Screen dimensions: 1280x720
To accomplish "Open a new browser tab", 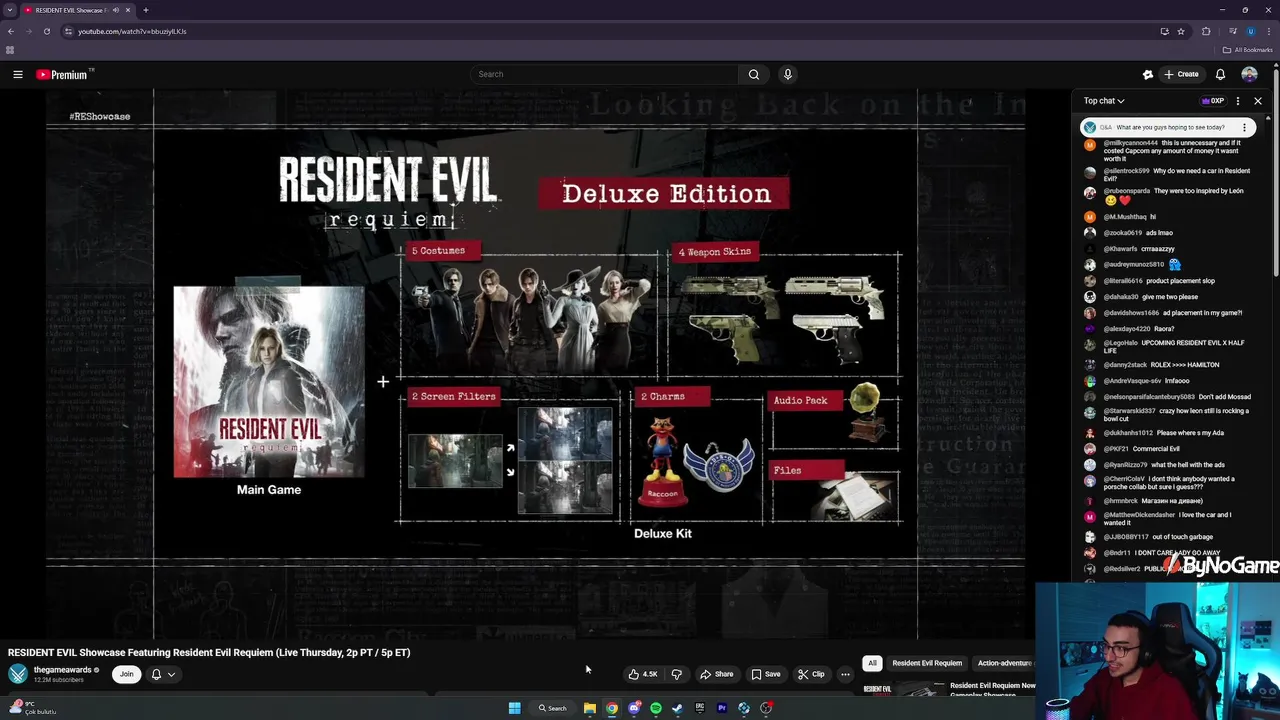I will [x=145, y=10].
